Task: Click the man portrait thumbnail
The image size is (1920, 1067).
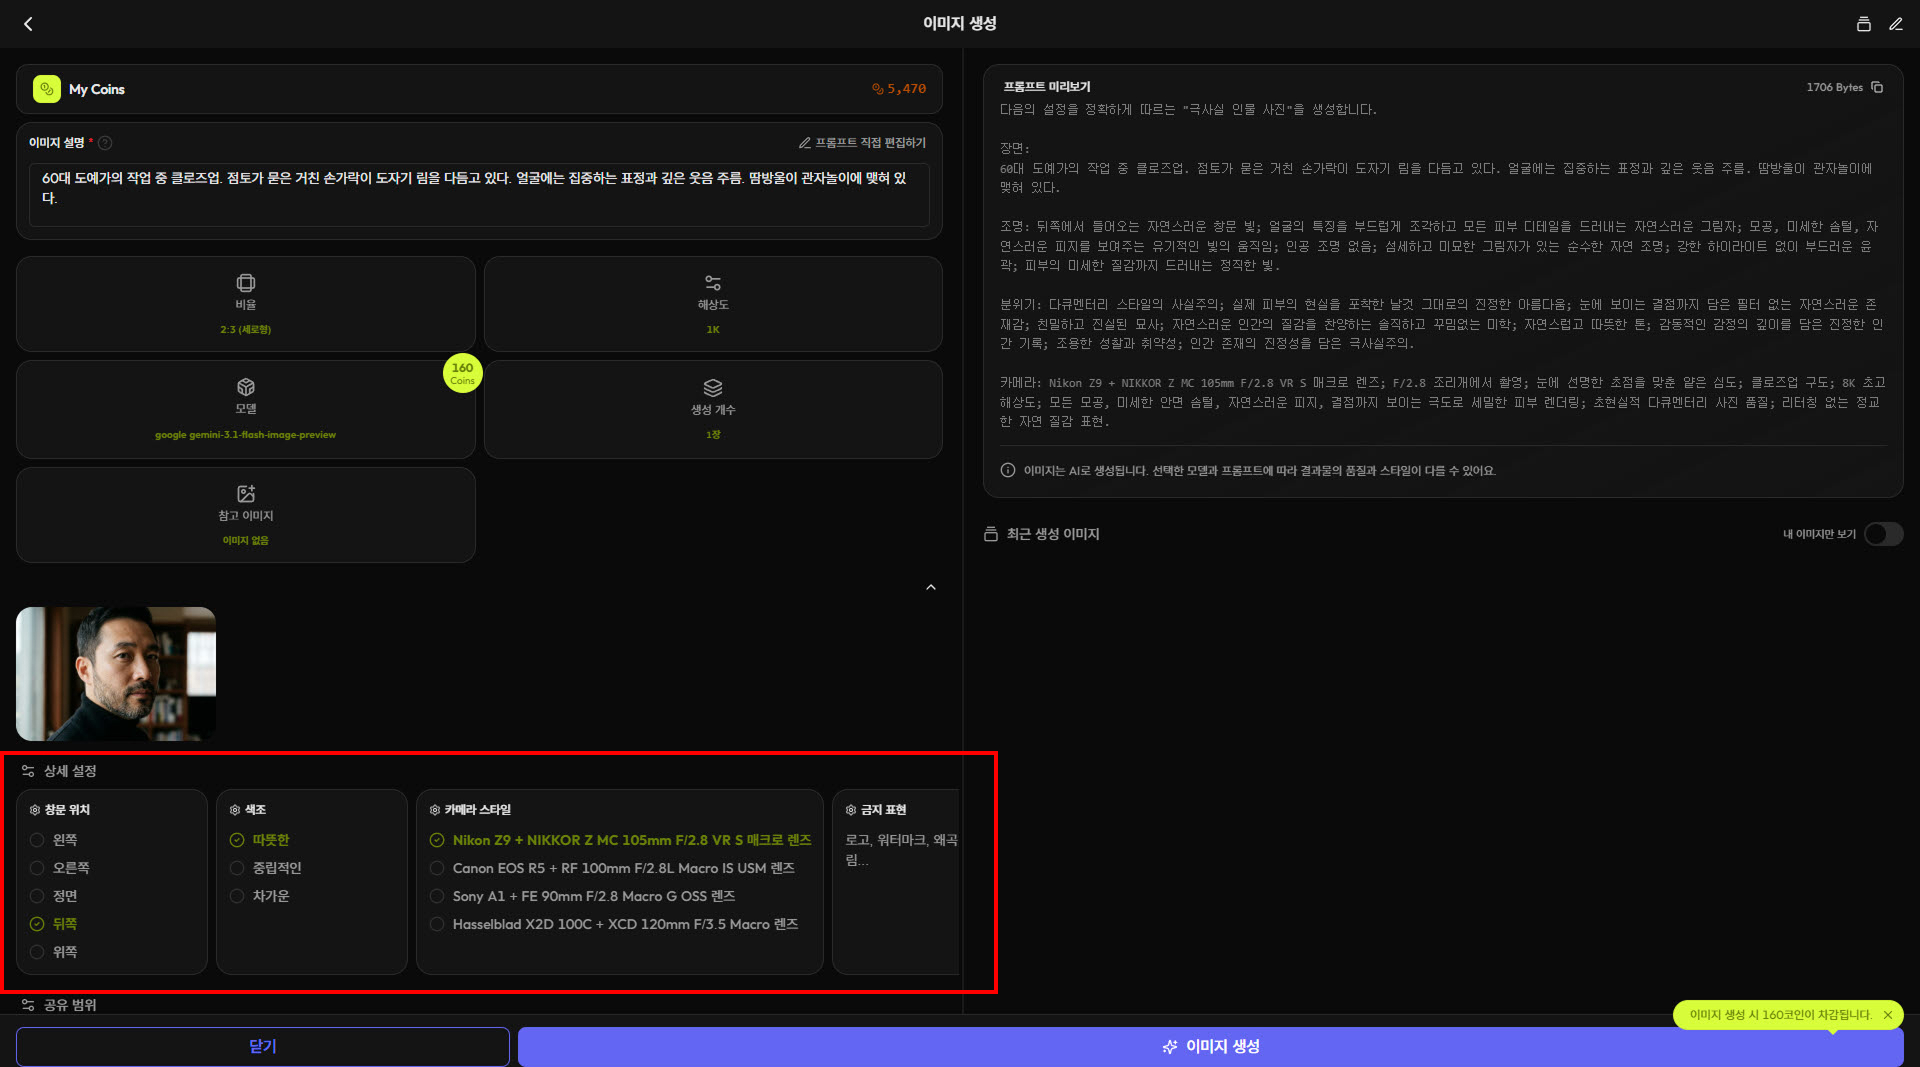Action: pyautogui.click(x=116, y=674)
